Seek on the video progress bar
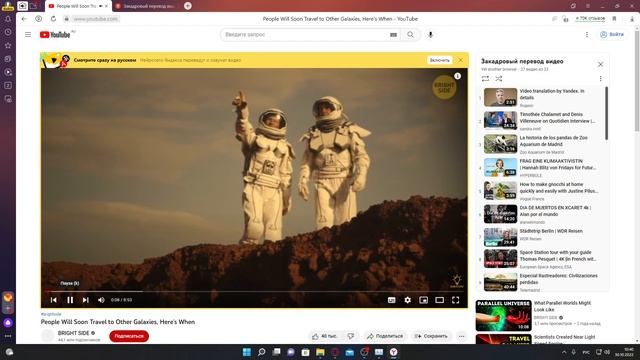Screen dimensions: 640x360 point(254,291)
